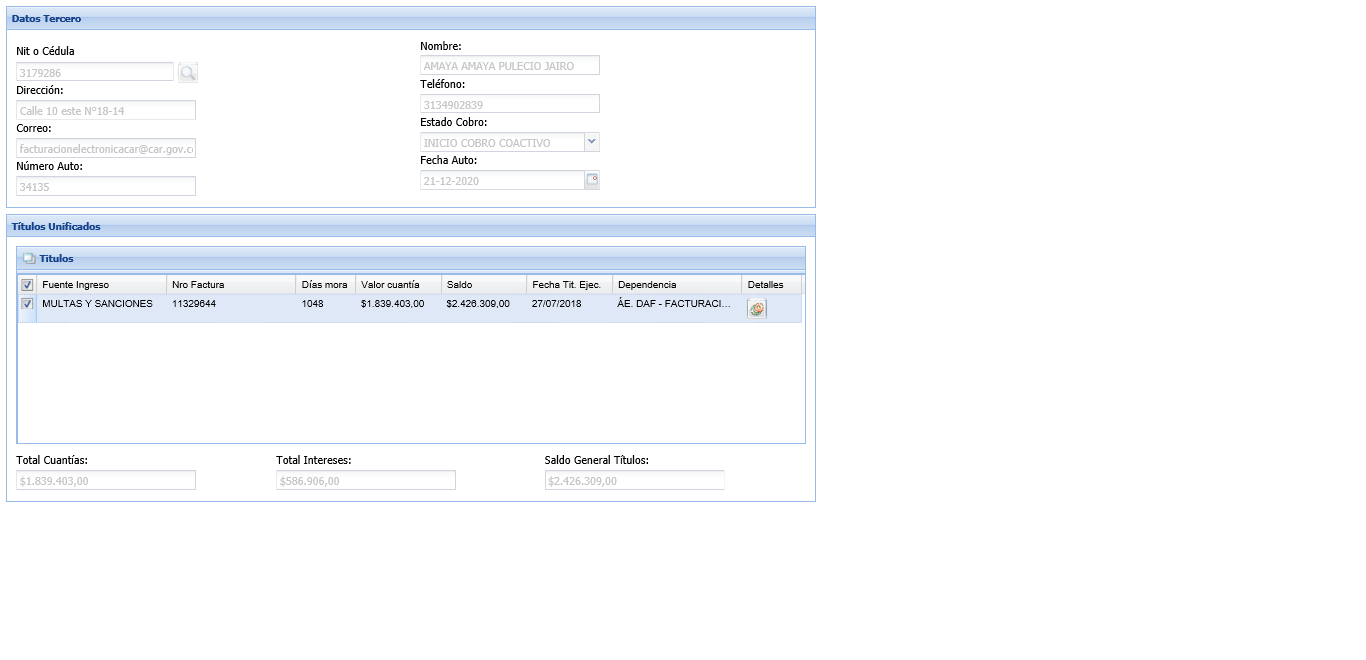The width and height of the screenshot is (1366, 660).
Task: Sort by Nro Factura column header
Action: coord(230,285)
